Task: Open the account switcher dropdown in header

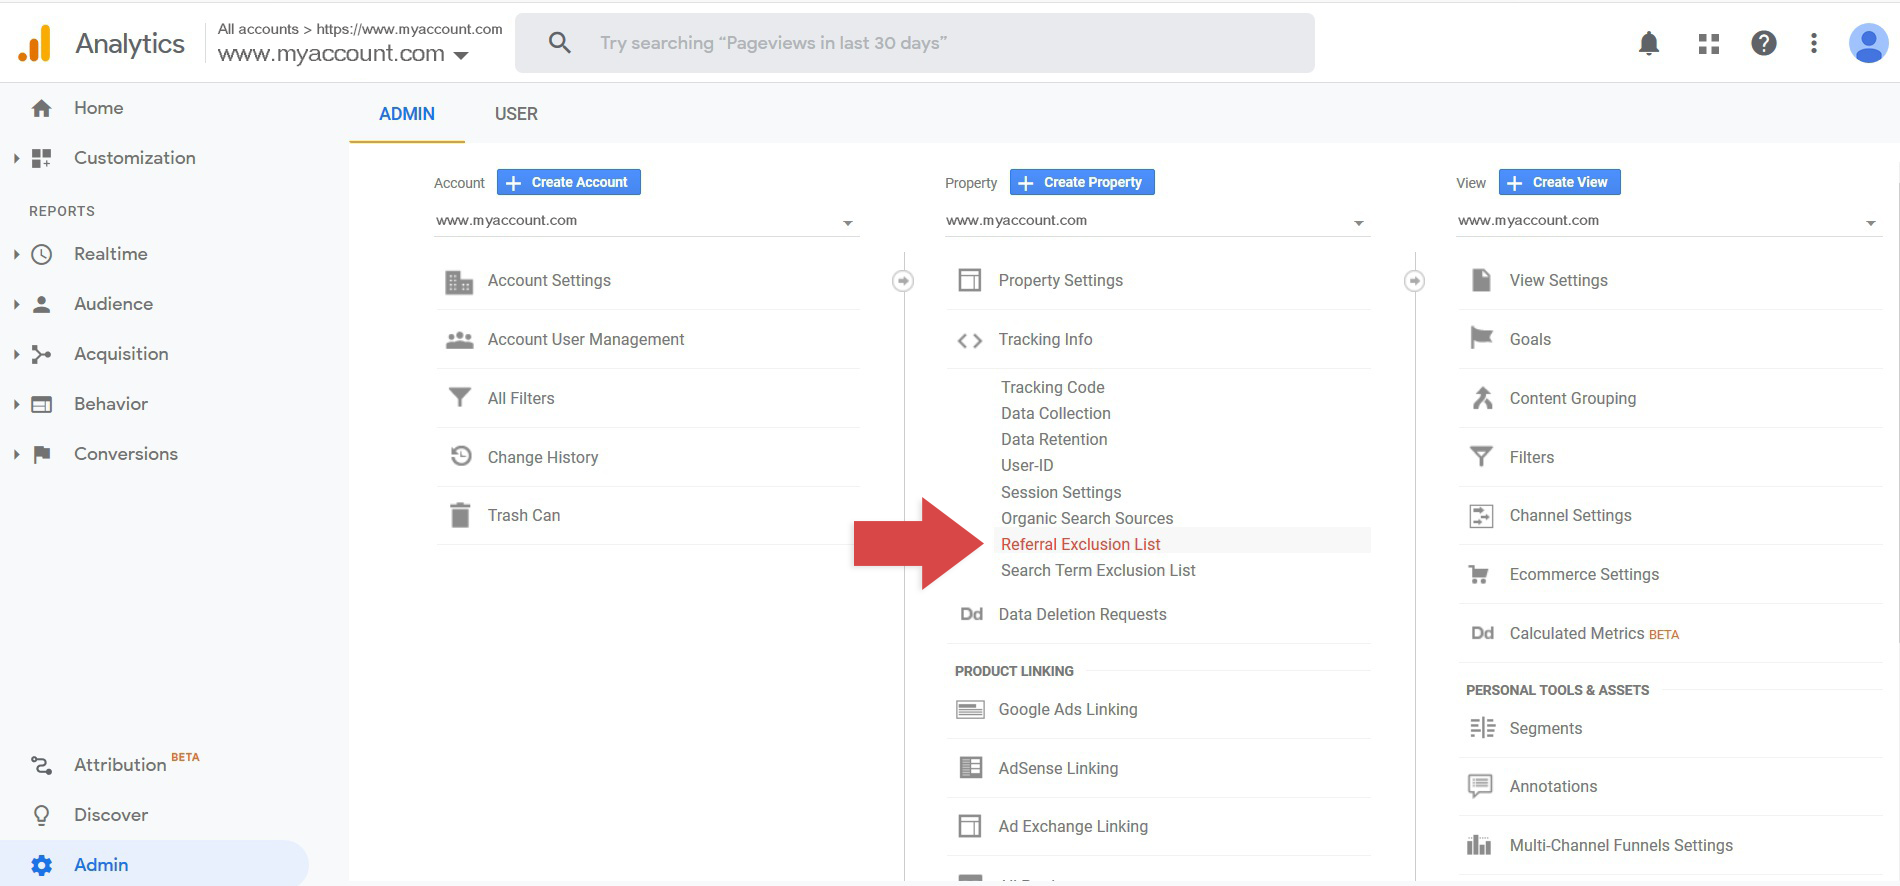Action: pos(461,55)
